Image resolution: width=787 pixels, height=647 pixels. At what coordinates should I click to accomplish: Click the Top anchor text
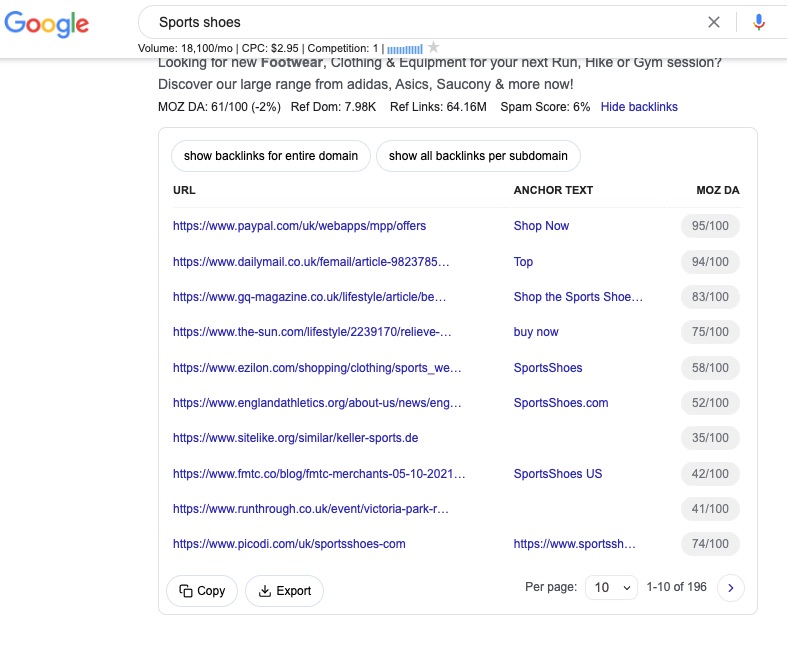tap(523, 262)
